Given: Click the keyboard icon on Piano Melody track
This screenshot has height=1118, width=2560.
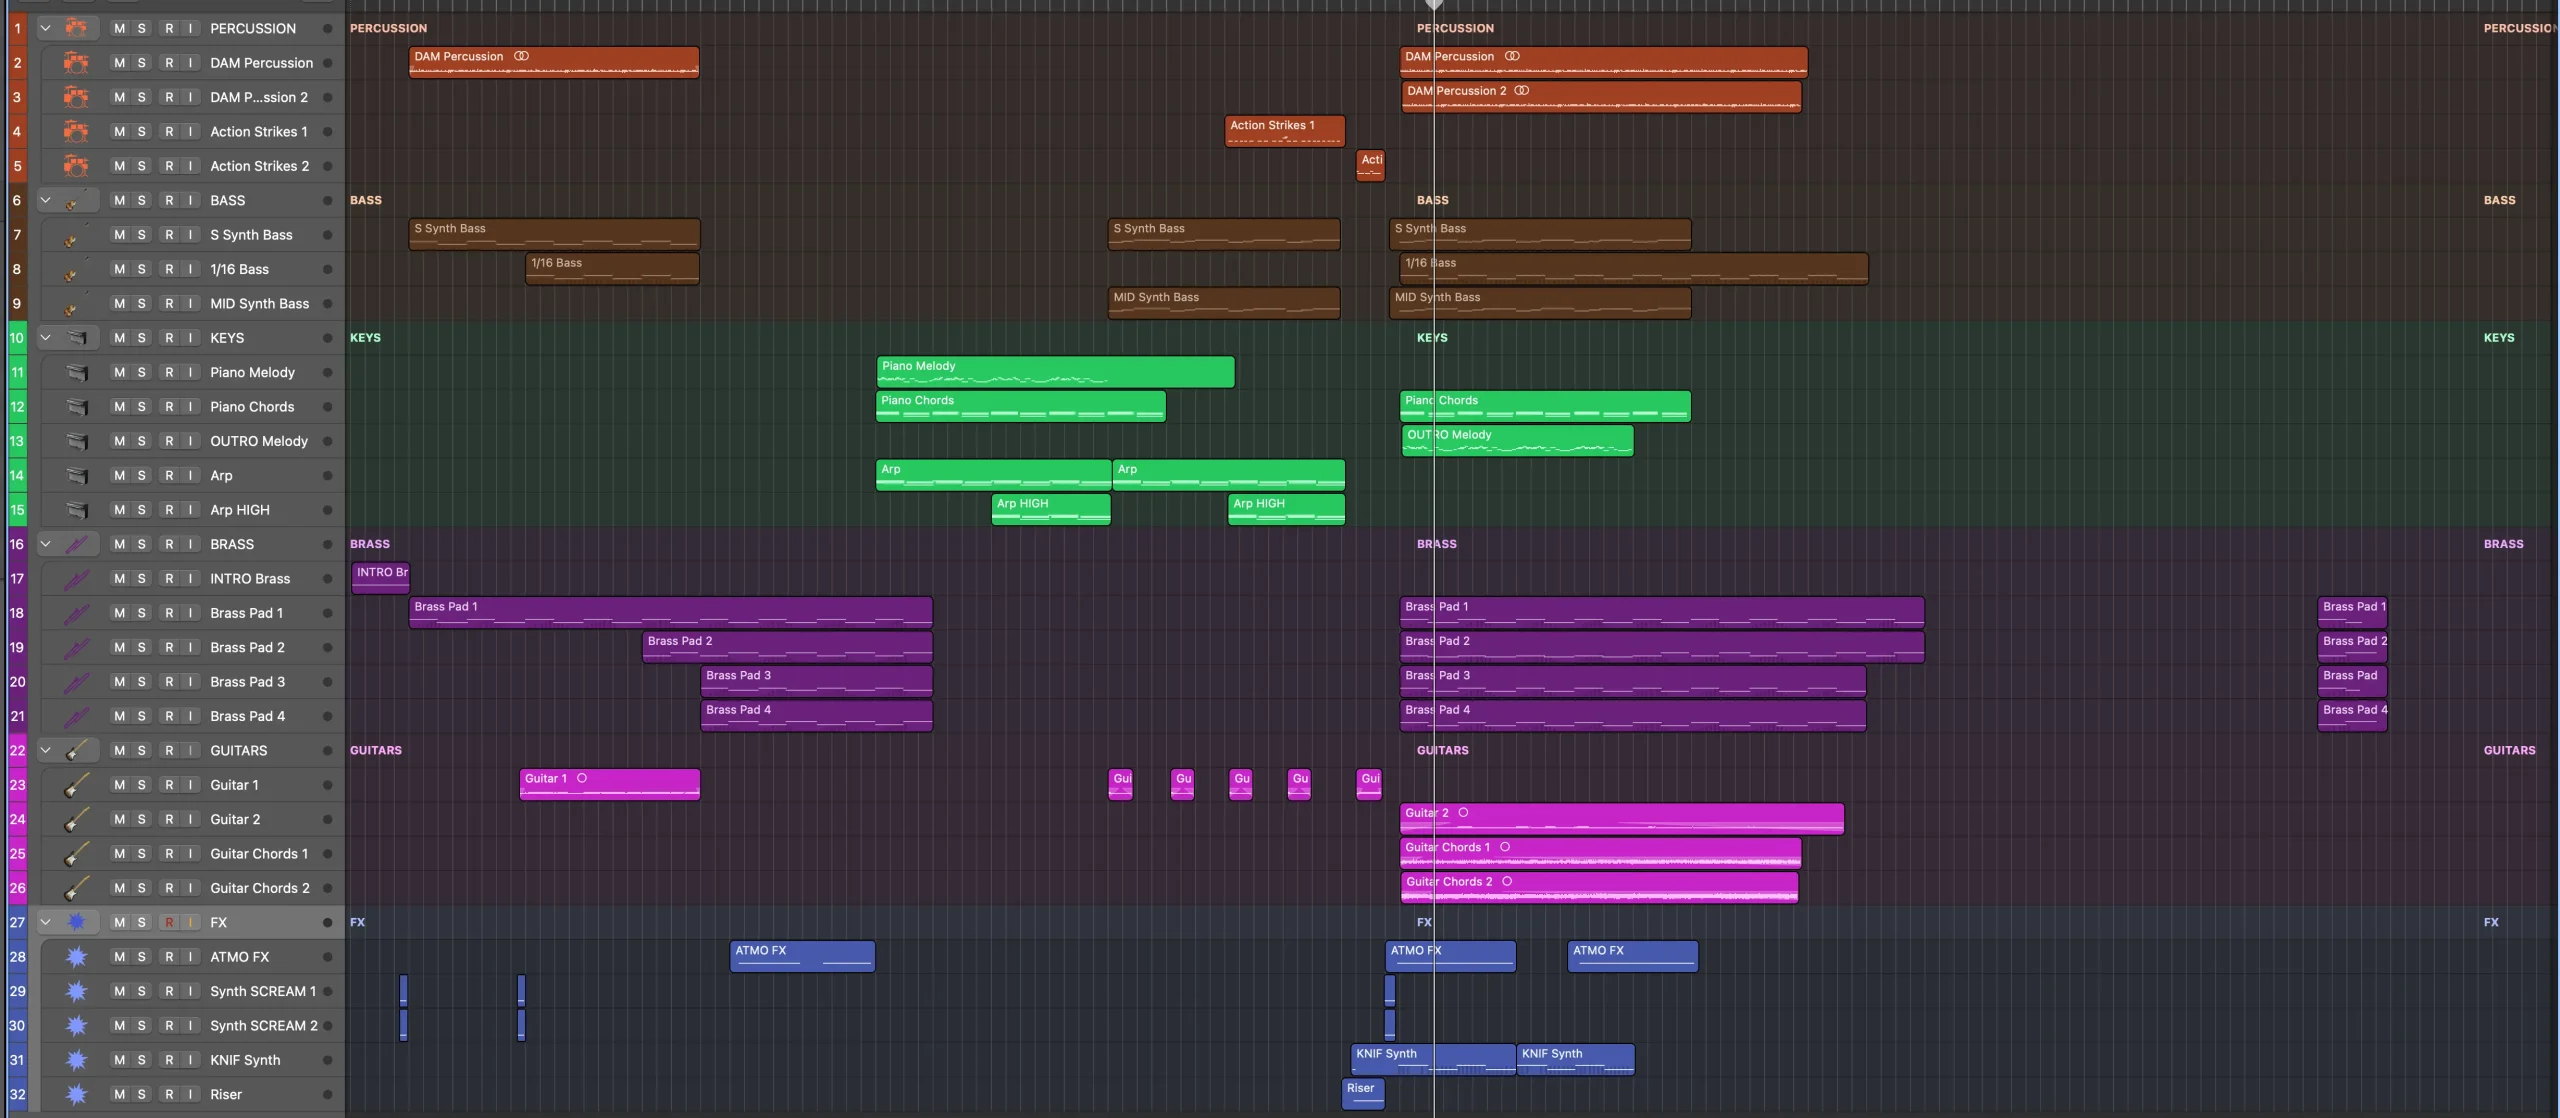Looking at the screenshot, I should click(x=76, y=373).
